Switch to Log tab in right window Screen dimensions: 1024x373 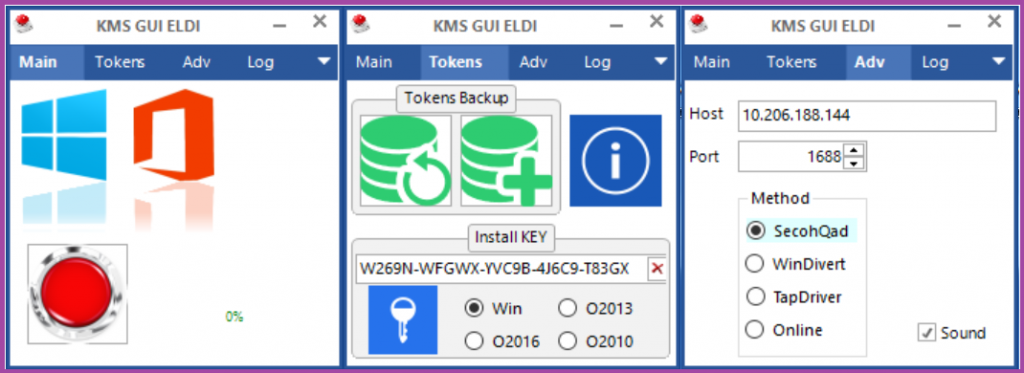tap(935, 62)
